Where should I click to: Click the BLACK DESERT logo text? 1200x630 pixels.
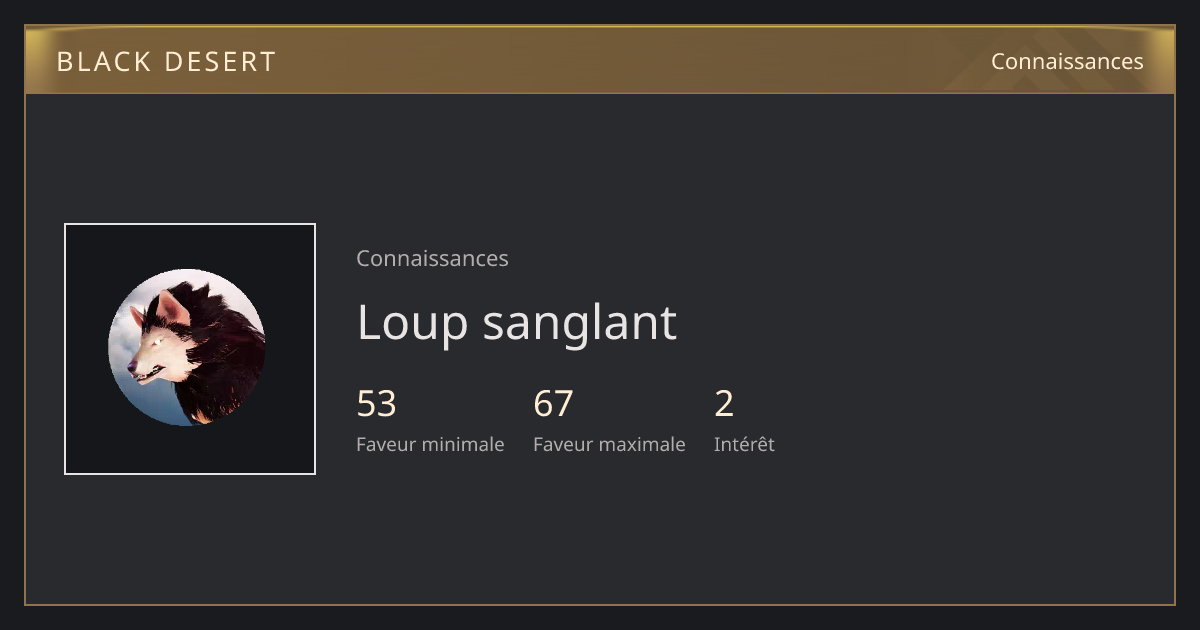click(x=166, y=62)
